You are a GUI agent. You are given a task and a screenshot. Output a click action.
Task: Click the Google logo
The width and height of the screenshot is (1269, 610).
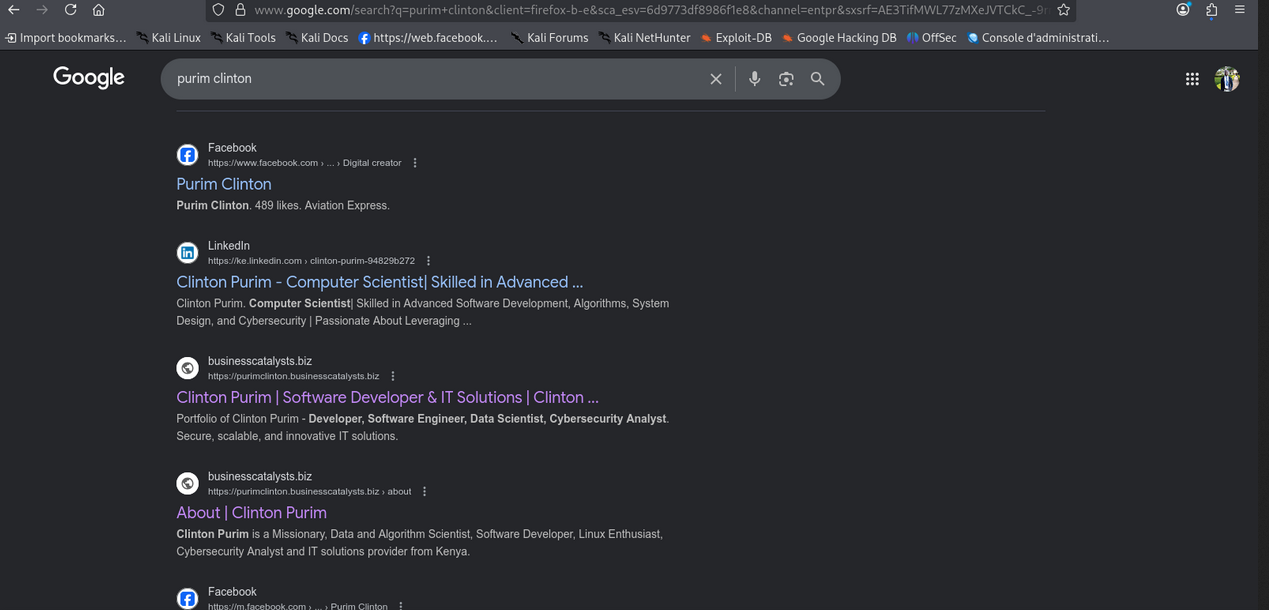tap(89, 78)
